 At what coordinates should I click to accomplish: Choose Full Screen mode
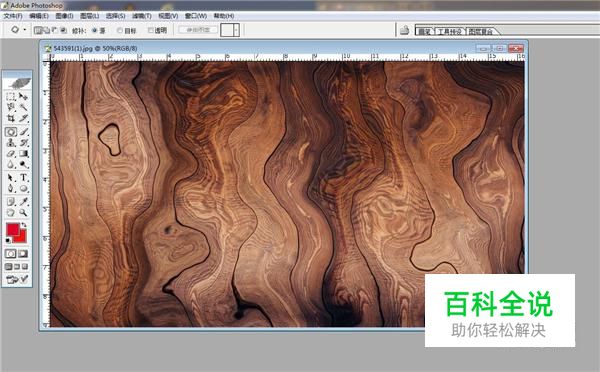[25, 267]
